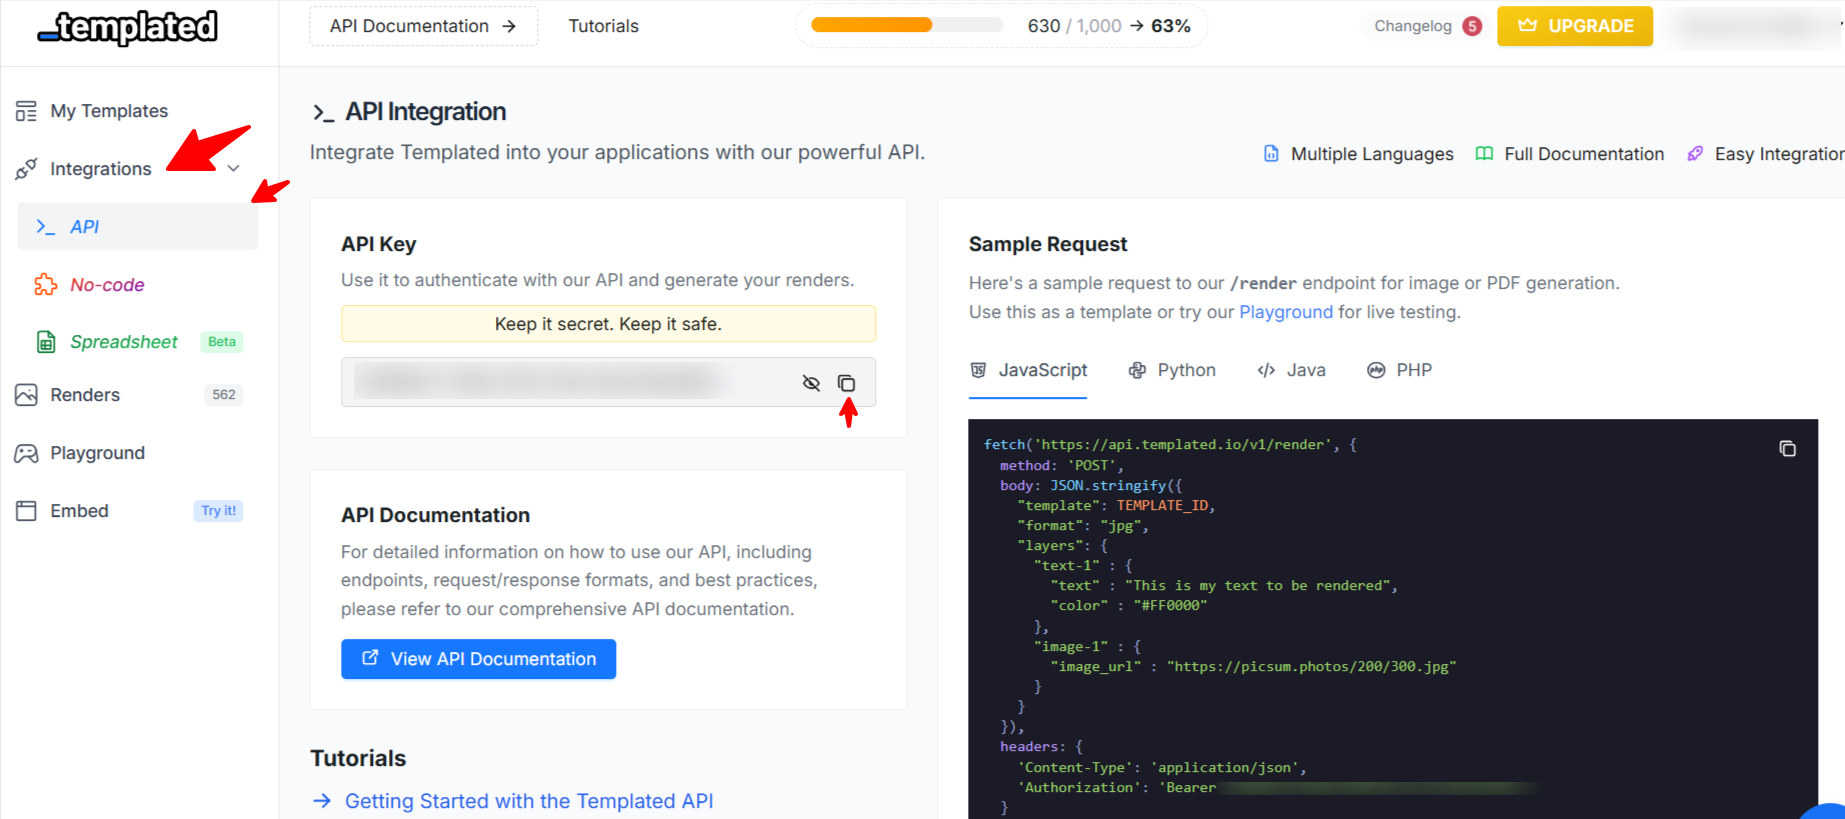Click the My Templates layout icon
Image resolution: width=1845 pixels, height=819 pixels.
pyautogui.click(x=26, y=111)
